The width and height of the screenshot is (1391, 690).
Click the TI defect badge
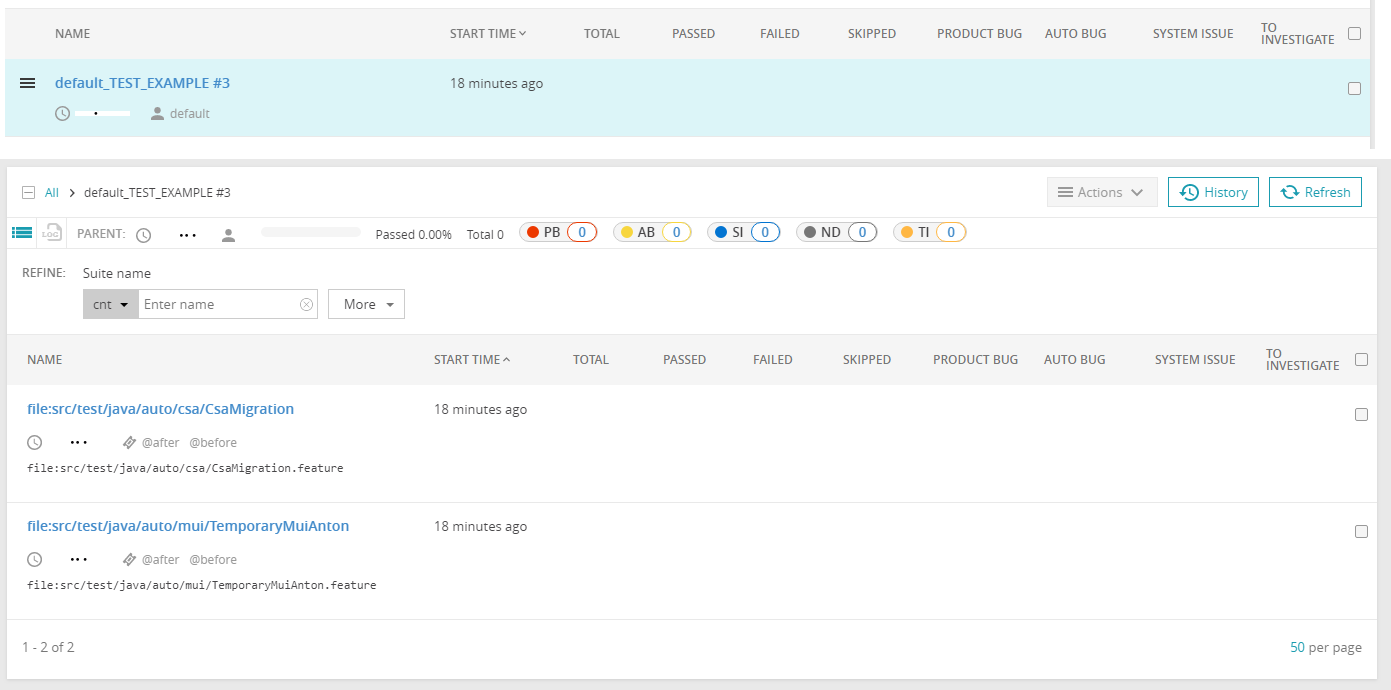929,232
